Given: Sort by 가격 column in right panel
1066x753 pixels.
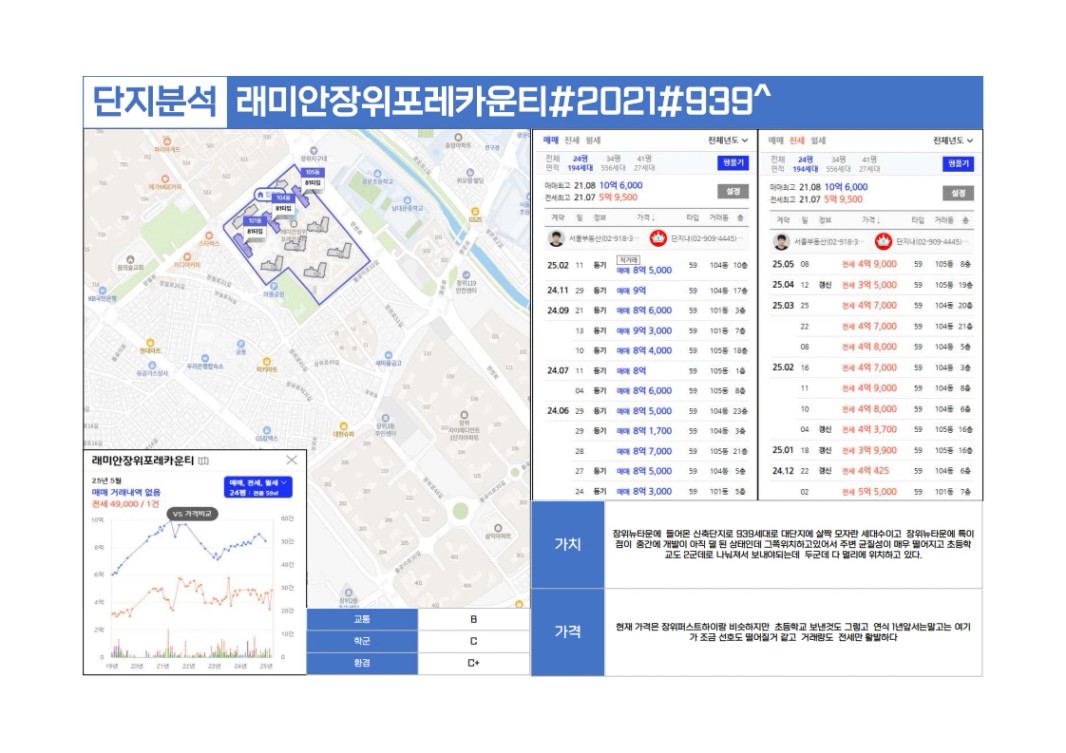Looking at the screenshot, I should coord(870,220).
